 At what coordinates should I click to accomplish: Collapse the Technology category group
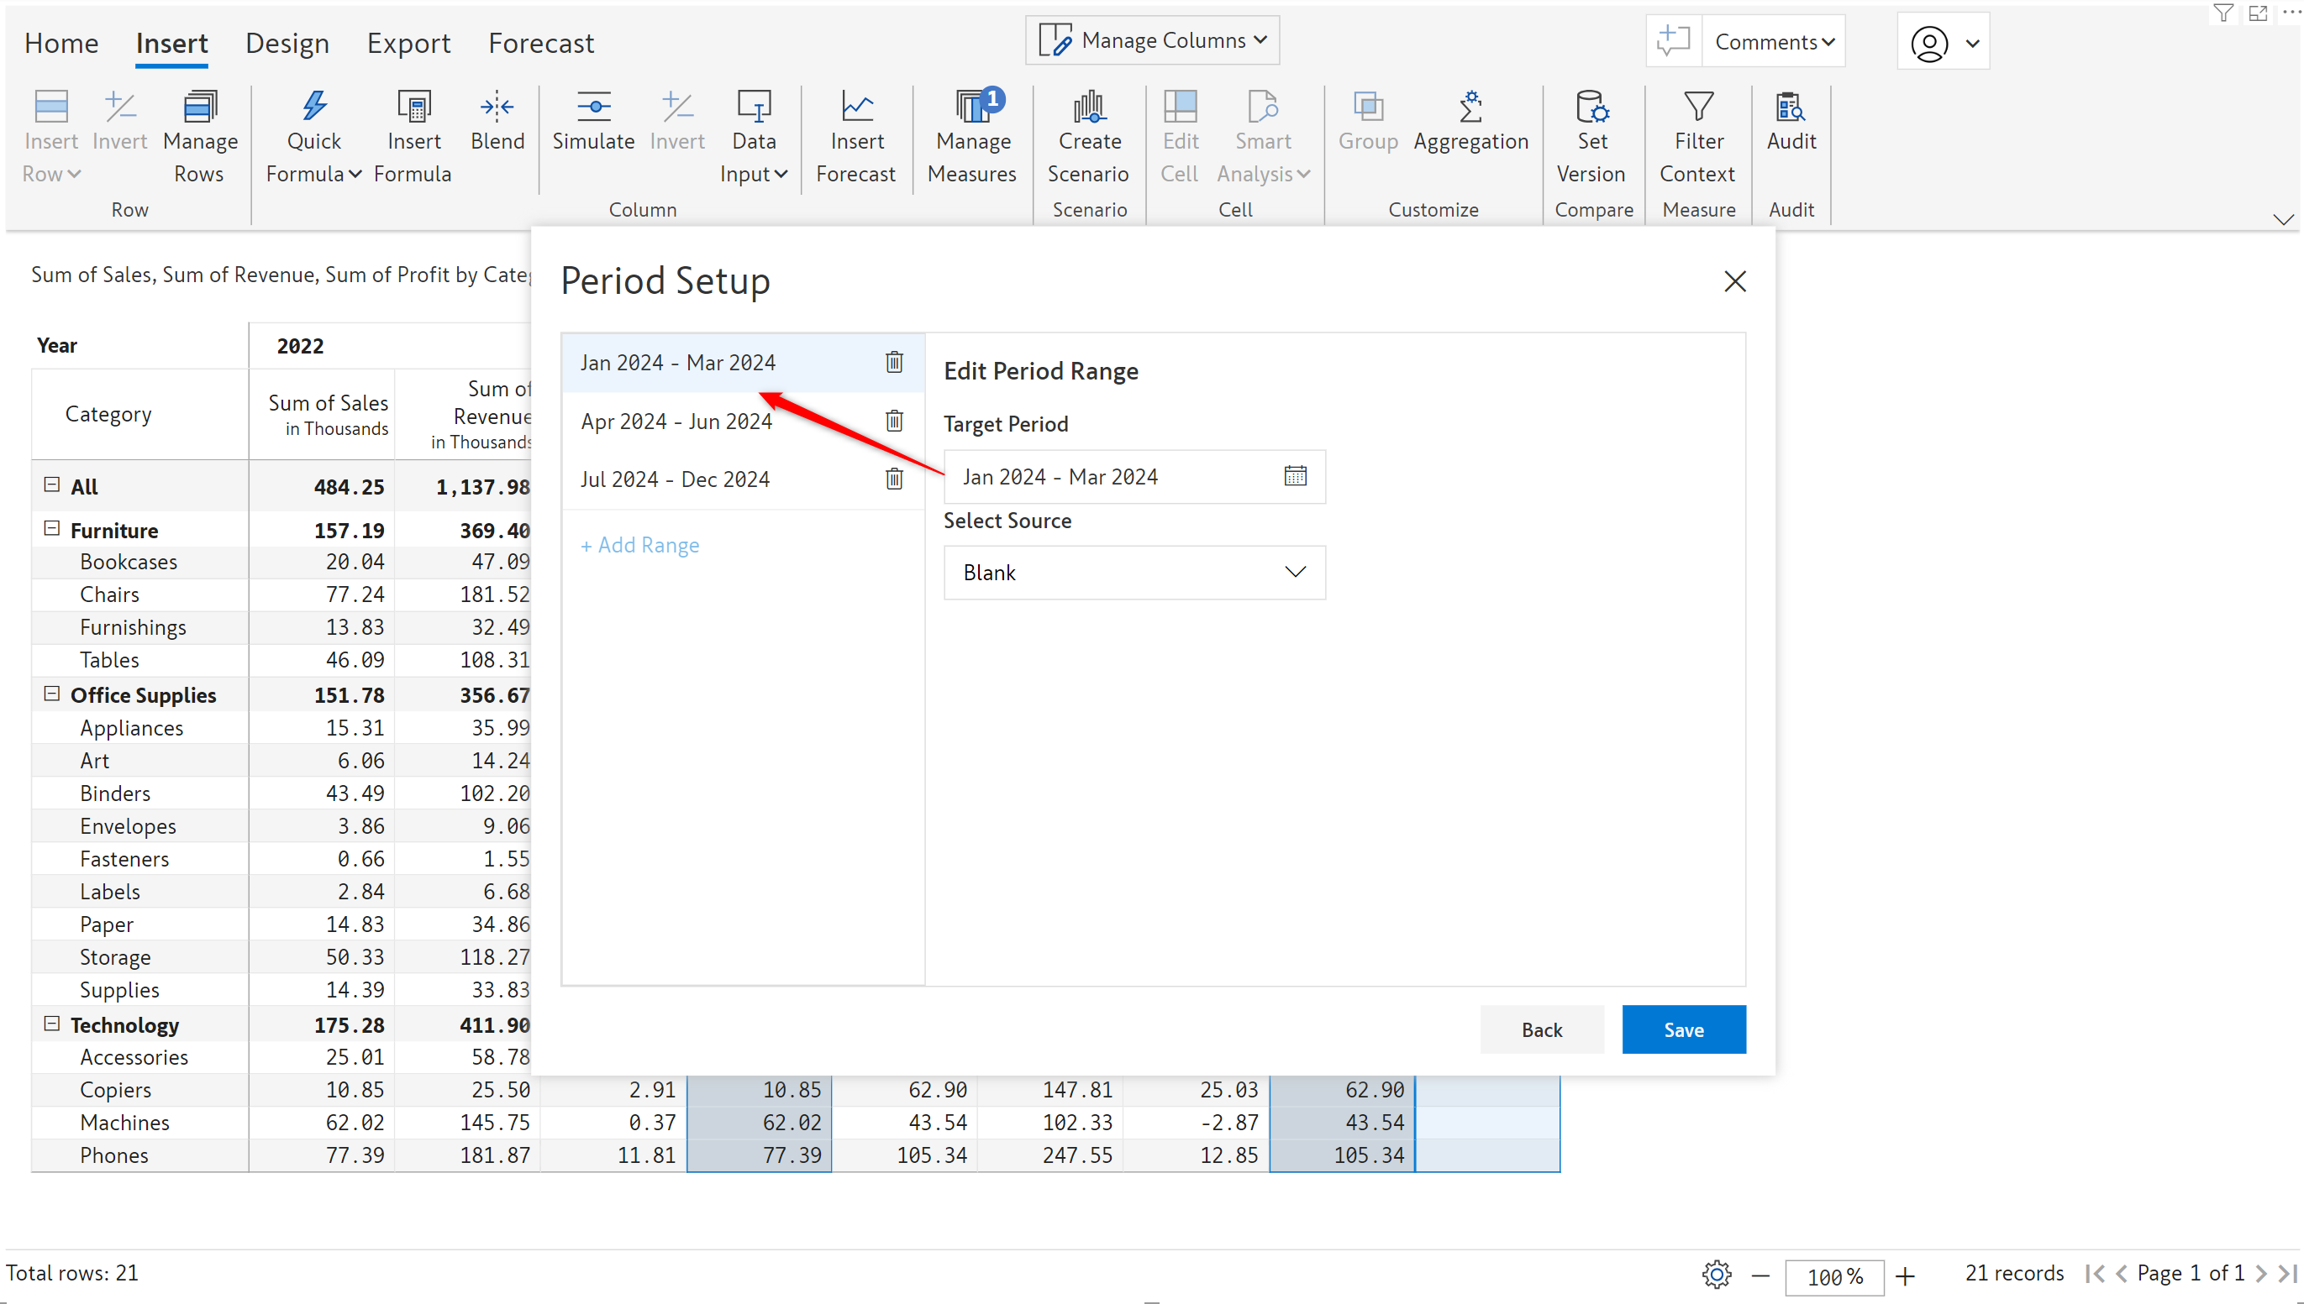(52, 1024)
